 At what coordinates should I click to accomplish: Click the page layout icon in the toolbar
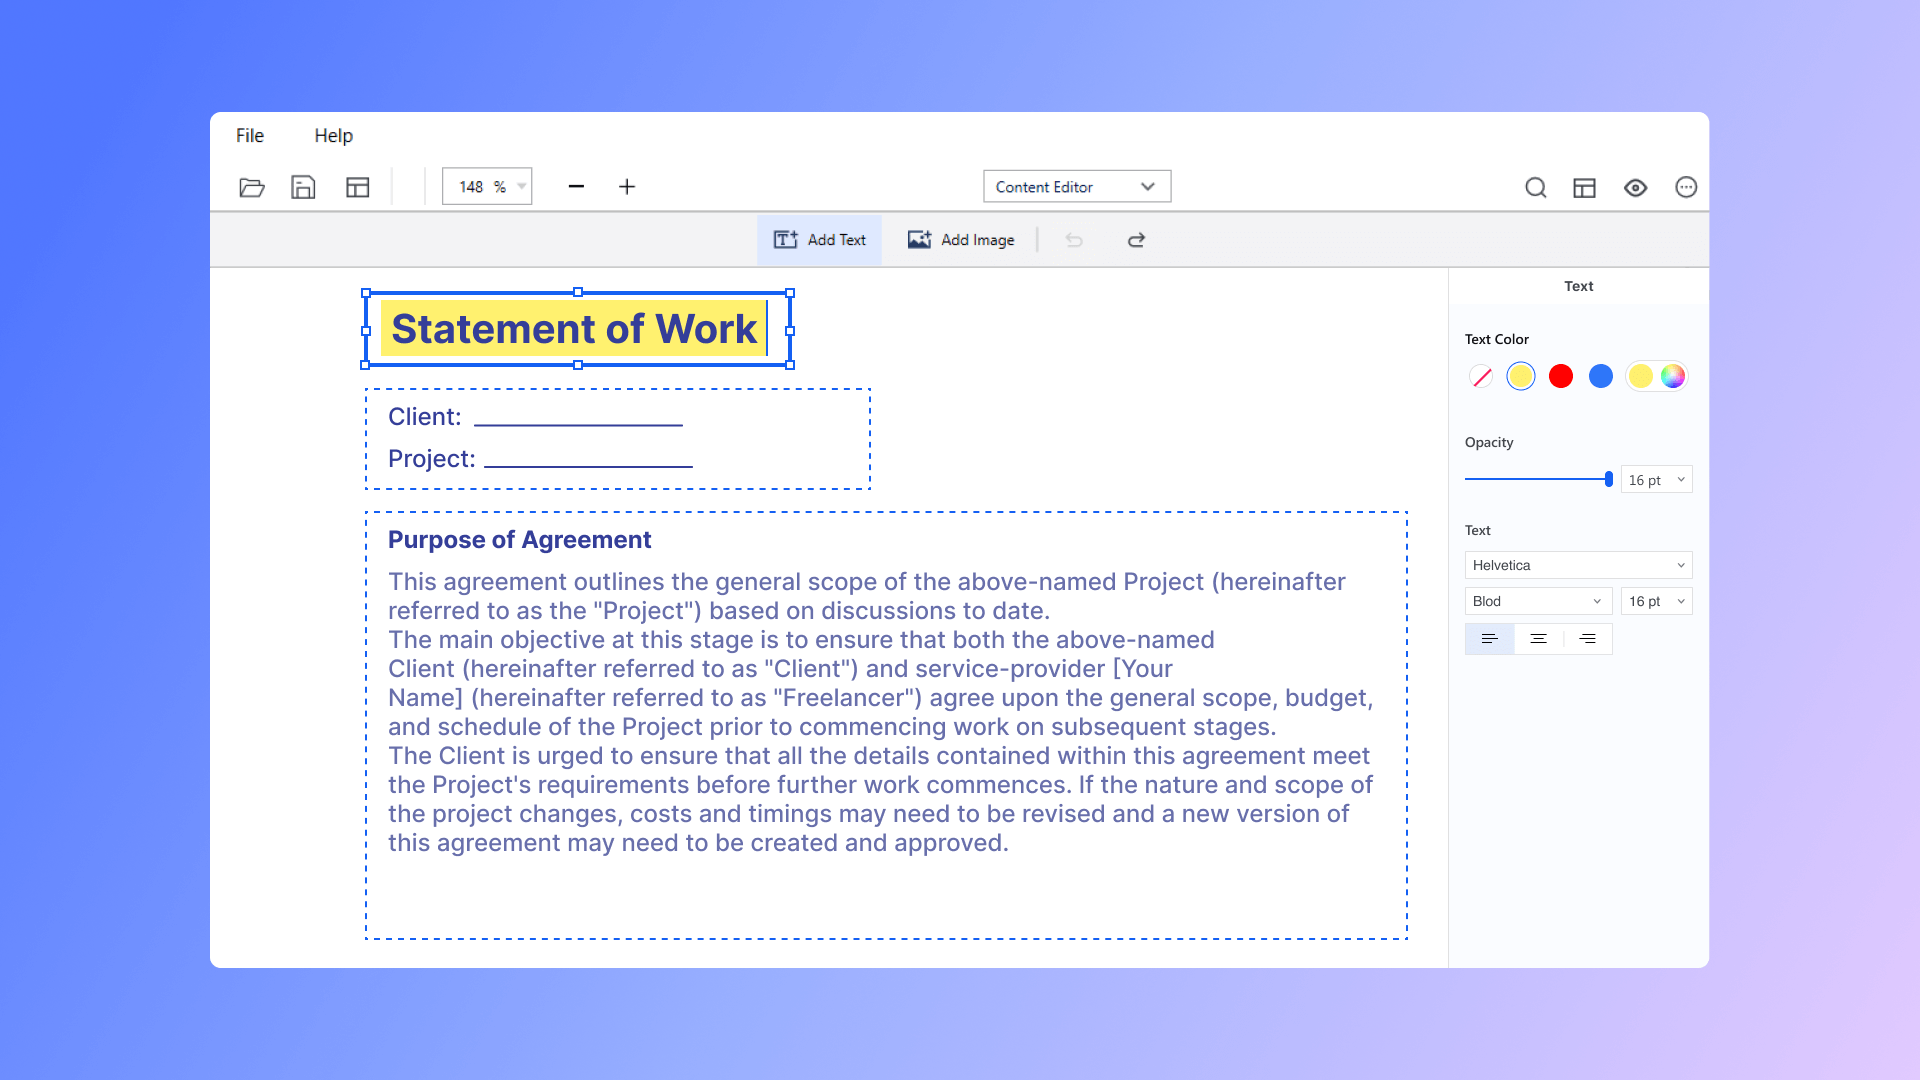coord(357,187)
